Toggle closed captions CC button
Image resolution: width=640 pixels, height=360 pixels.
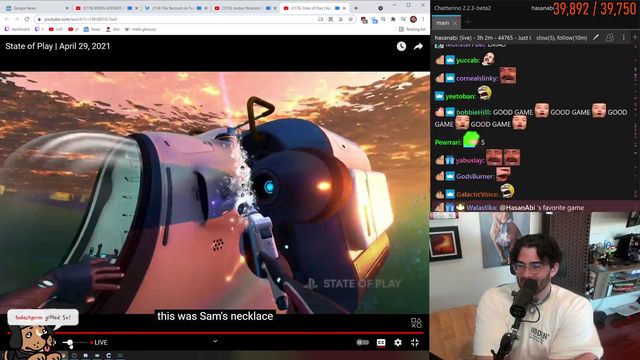(x=381, y=343)
